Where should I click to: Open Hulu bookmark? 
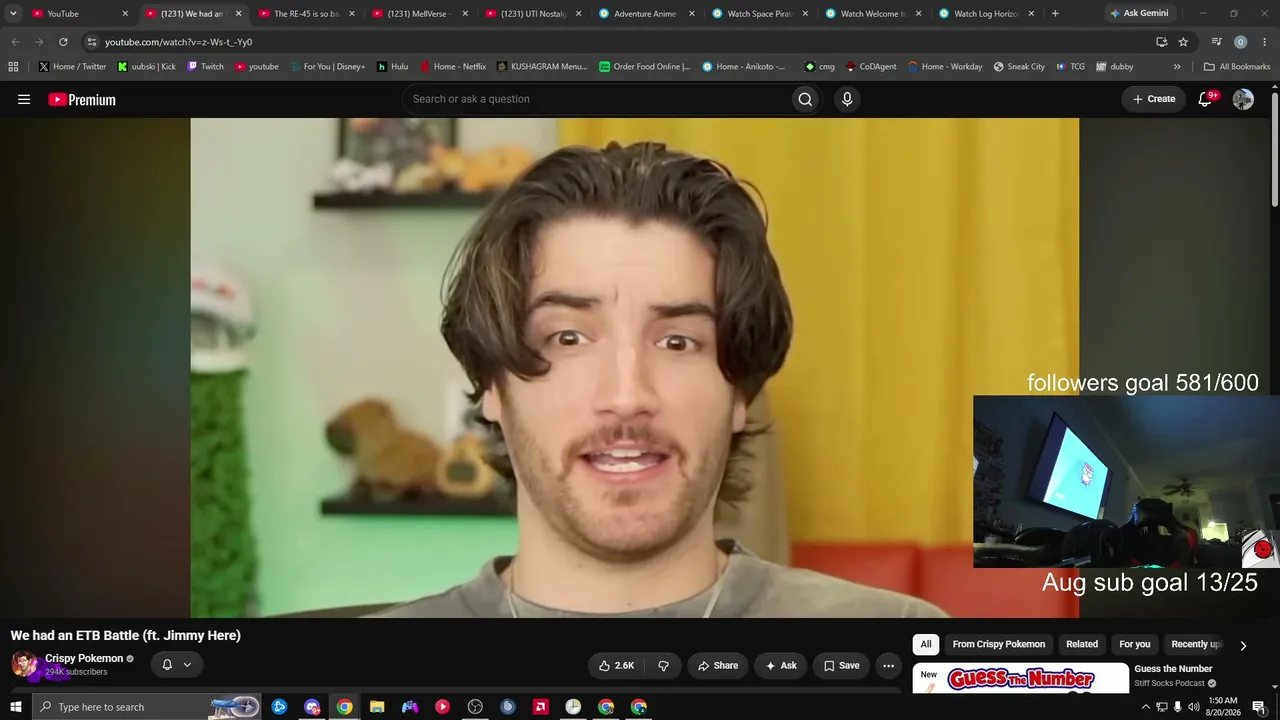pyautogui.click(x=392, y=67)
